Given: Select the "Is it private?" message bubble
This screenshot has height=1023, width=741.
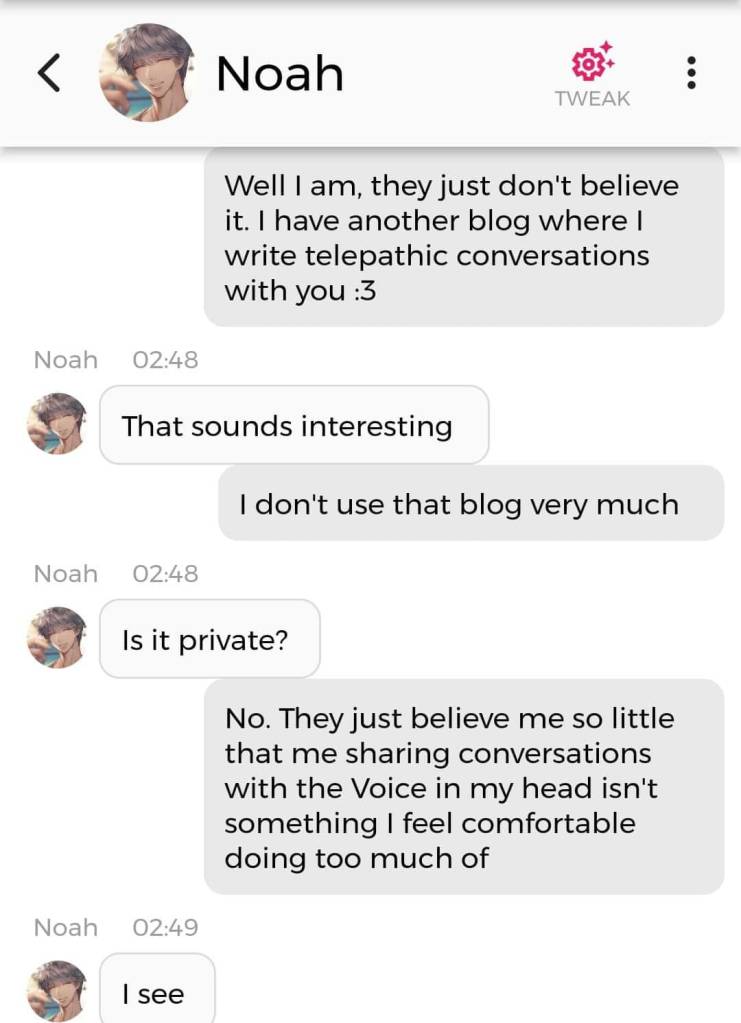Looking at the screenshot, I should pos(210,639).
